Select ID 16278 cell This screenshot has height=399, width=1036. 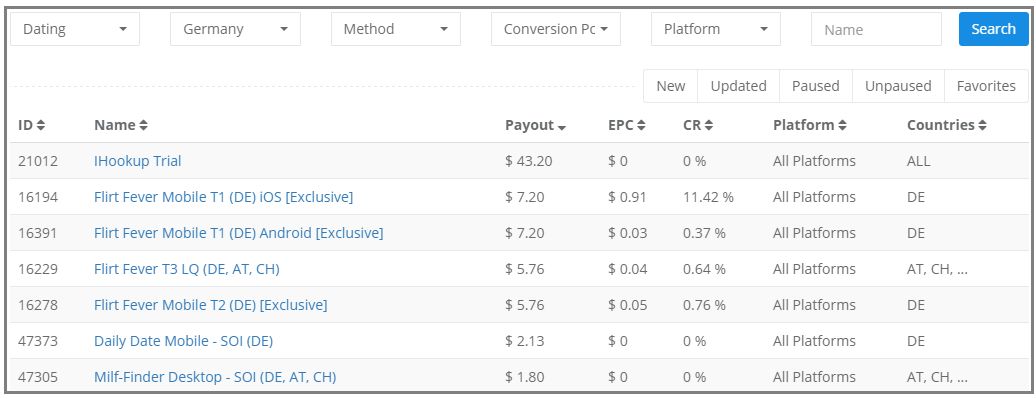(38, 305)
